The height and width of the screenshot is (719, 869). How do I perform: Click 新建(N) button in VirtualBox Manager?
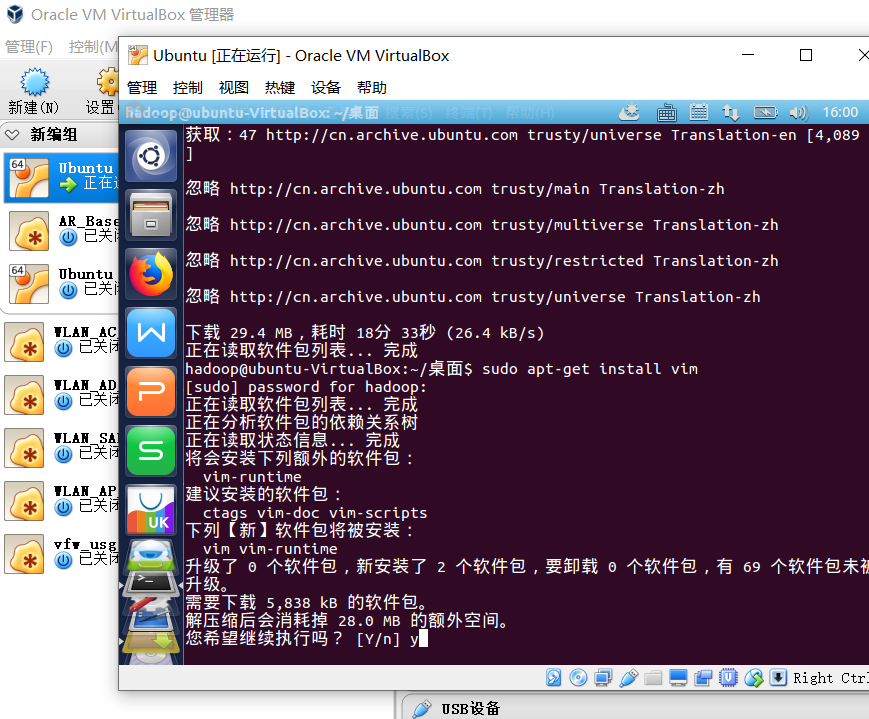tap(34, 91)
